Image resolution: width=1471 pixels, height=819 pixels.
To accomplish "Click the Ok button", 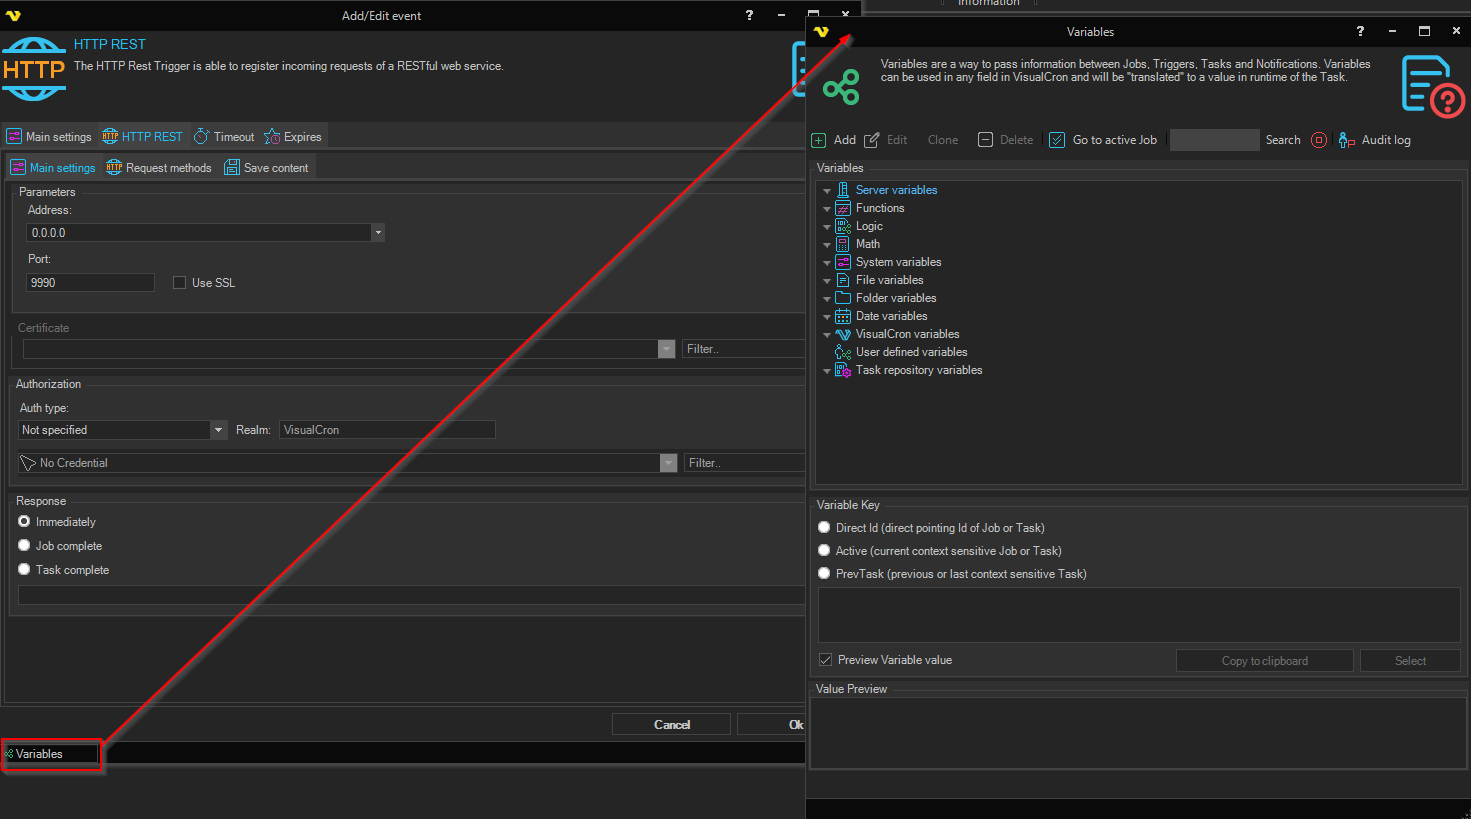I will click(772, 725).
